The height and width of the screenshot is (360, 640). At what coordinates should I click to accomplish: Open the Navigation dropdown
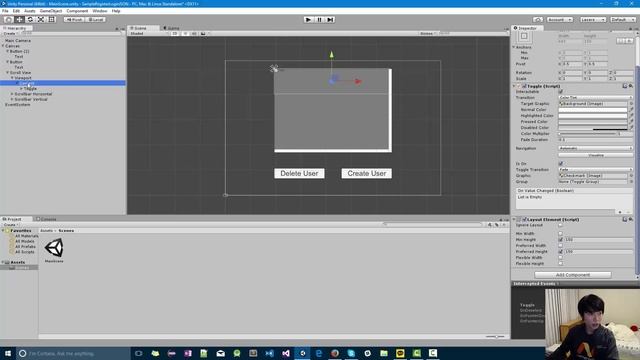click(595, 148)
